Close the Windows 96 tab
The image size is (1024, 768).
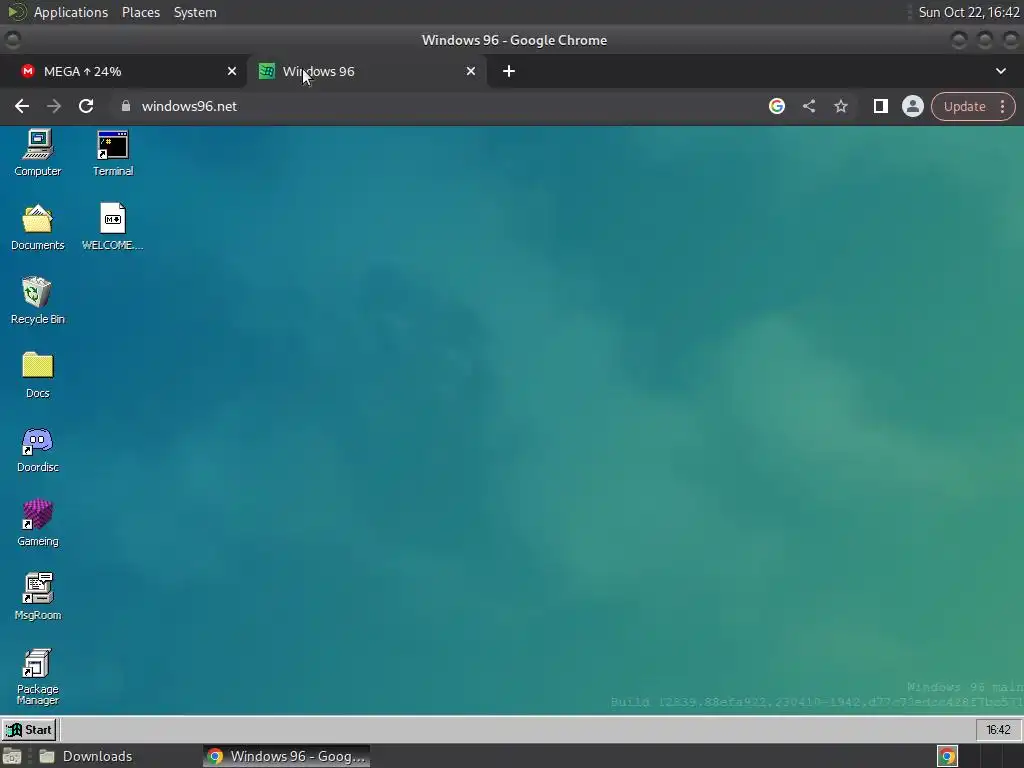tap(471, 71)
